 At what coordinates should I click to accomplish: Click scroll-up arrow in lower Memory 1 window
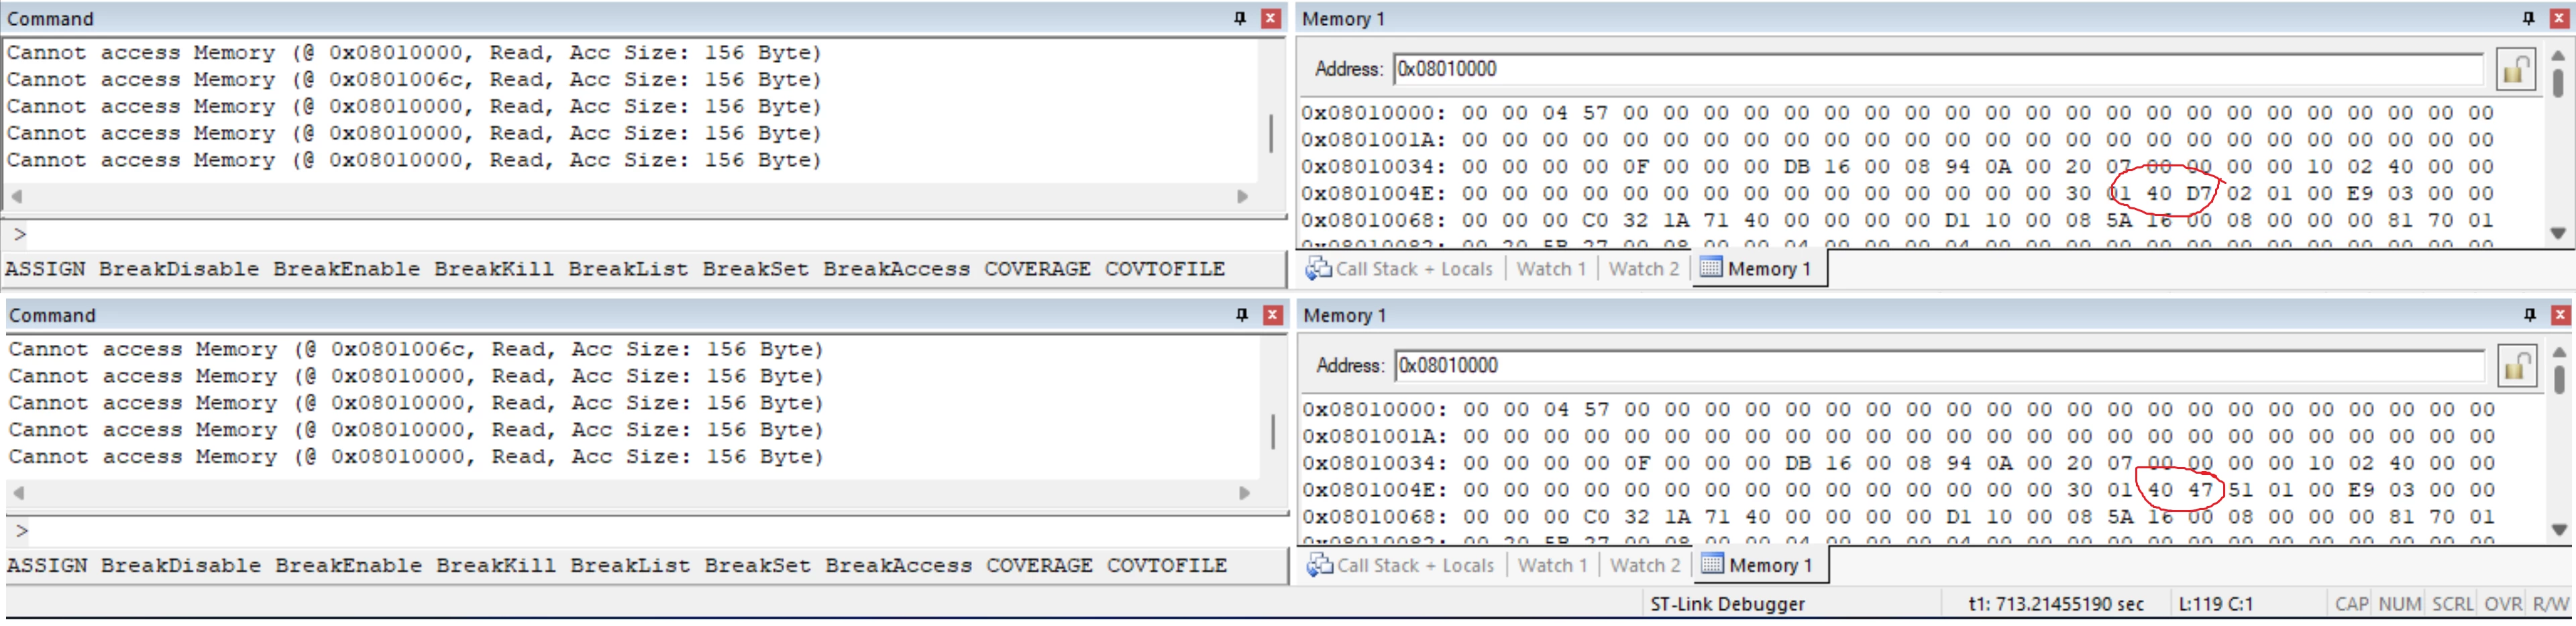tap(2560, 352)
